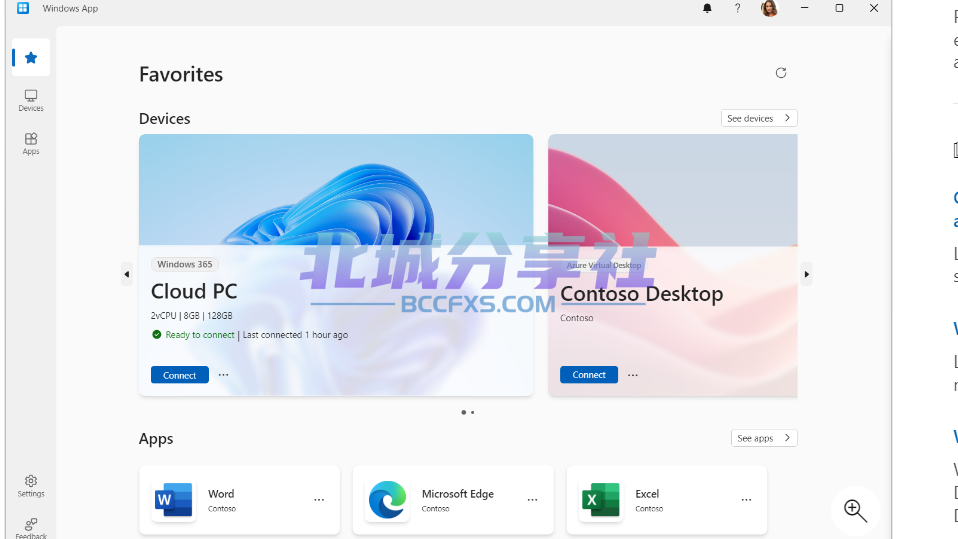Click the Microsoft Edge app icon

387,500
